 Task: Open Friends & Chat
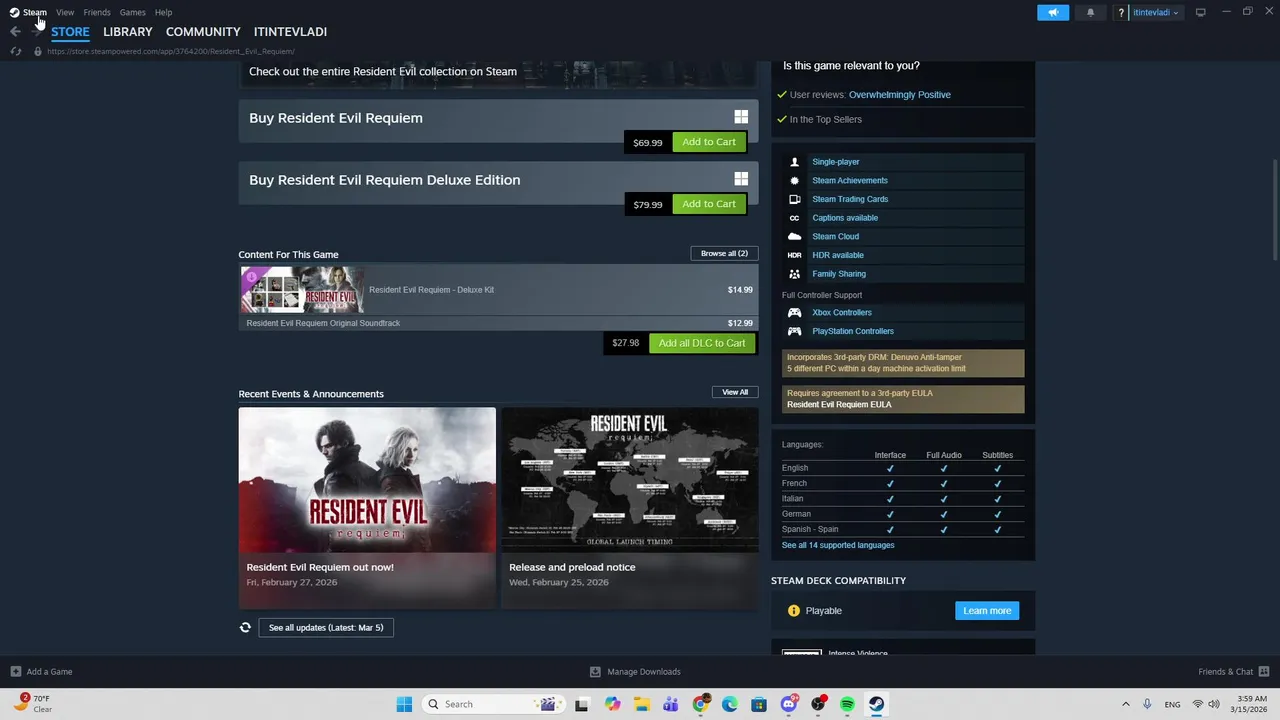(1233, 672)
